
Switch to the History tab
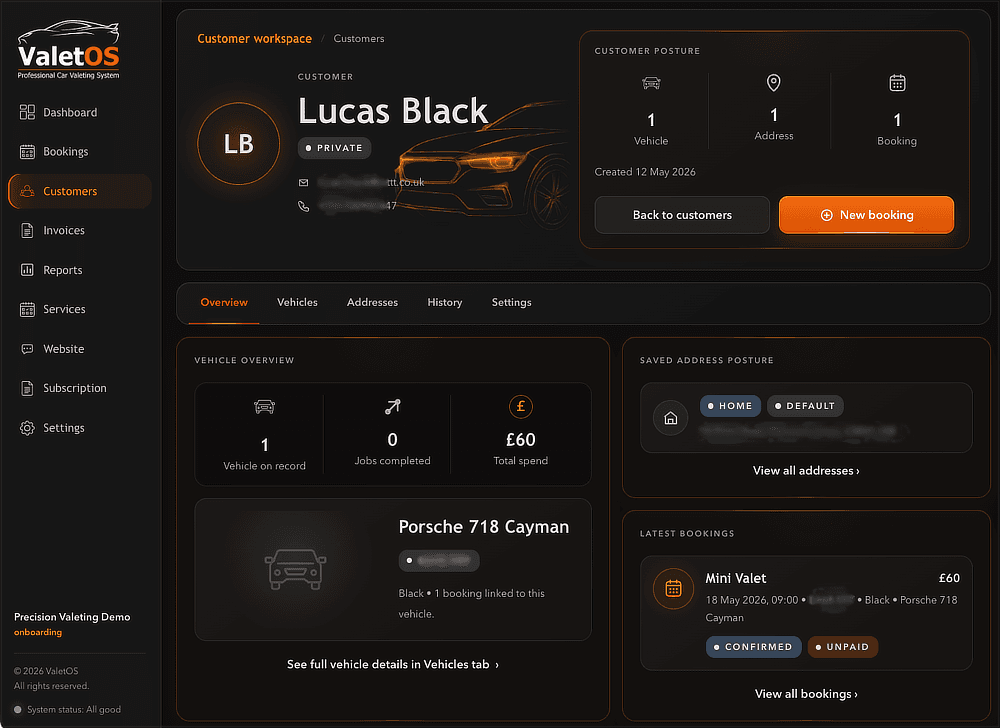point(445,302)
